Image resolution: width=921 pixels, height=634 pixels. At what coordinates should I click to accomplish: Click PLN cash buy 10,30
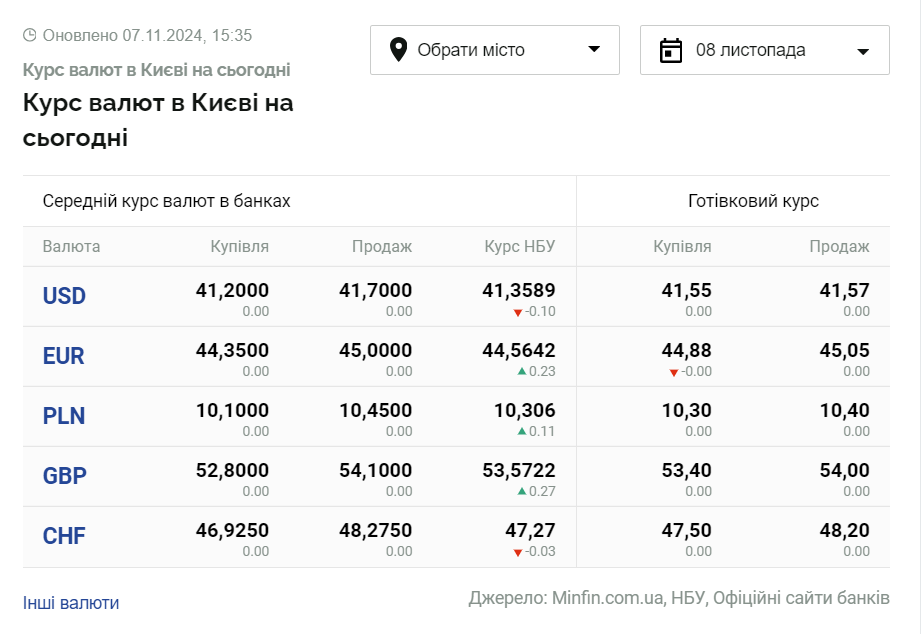687,410
